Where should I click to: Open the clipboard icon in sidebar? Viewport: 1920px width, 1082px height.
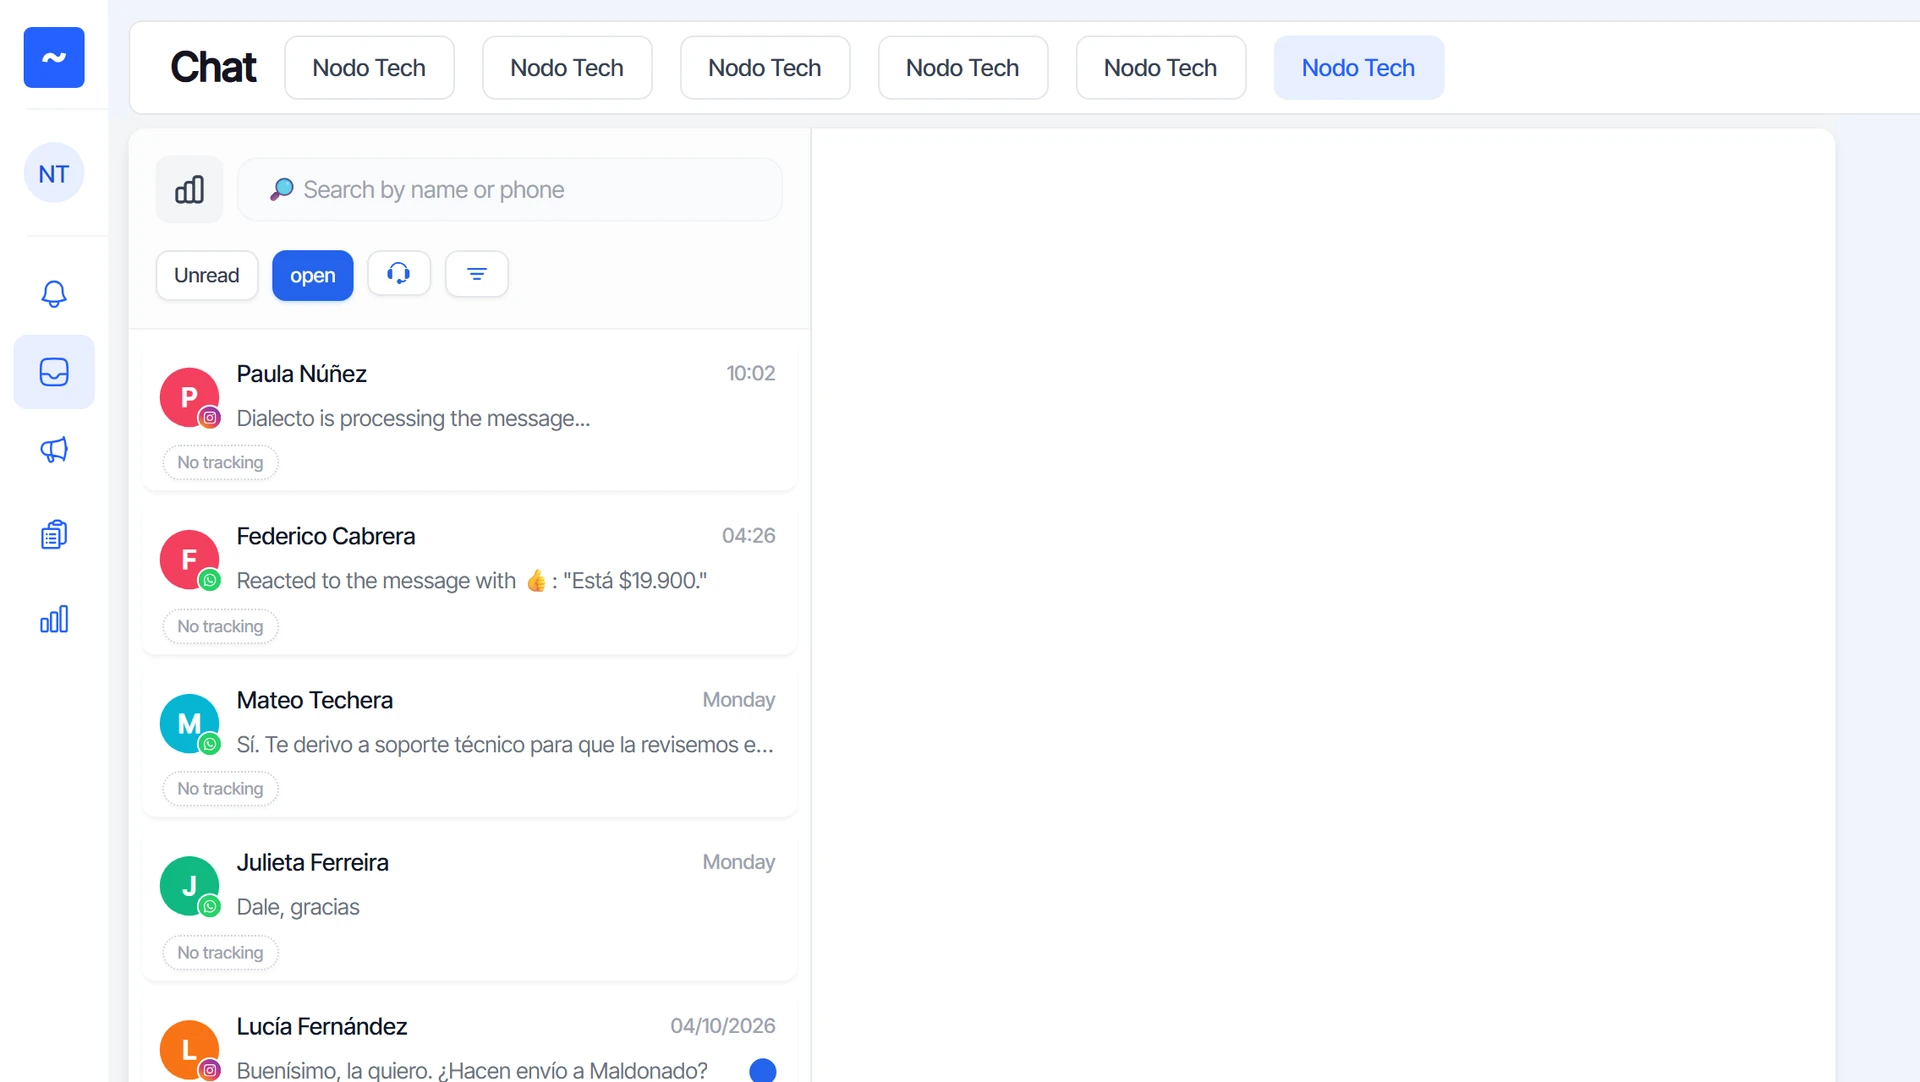pos(54,535)
